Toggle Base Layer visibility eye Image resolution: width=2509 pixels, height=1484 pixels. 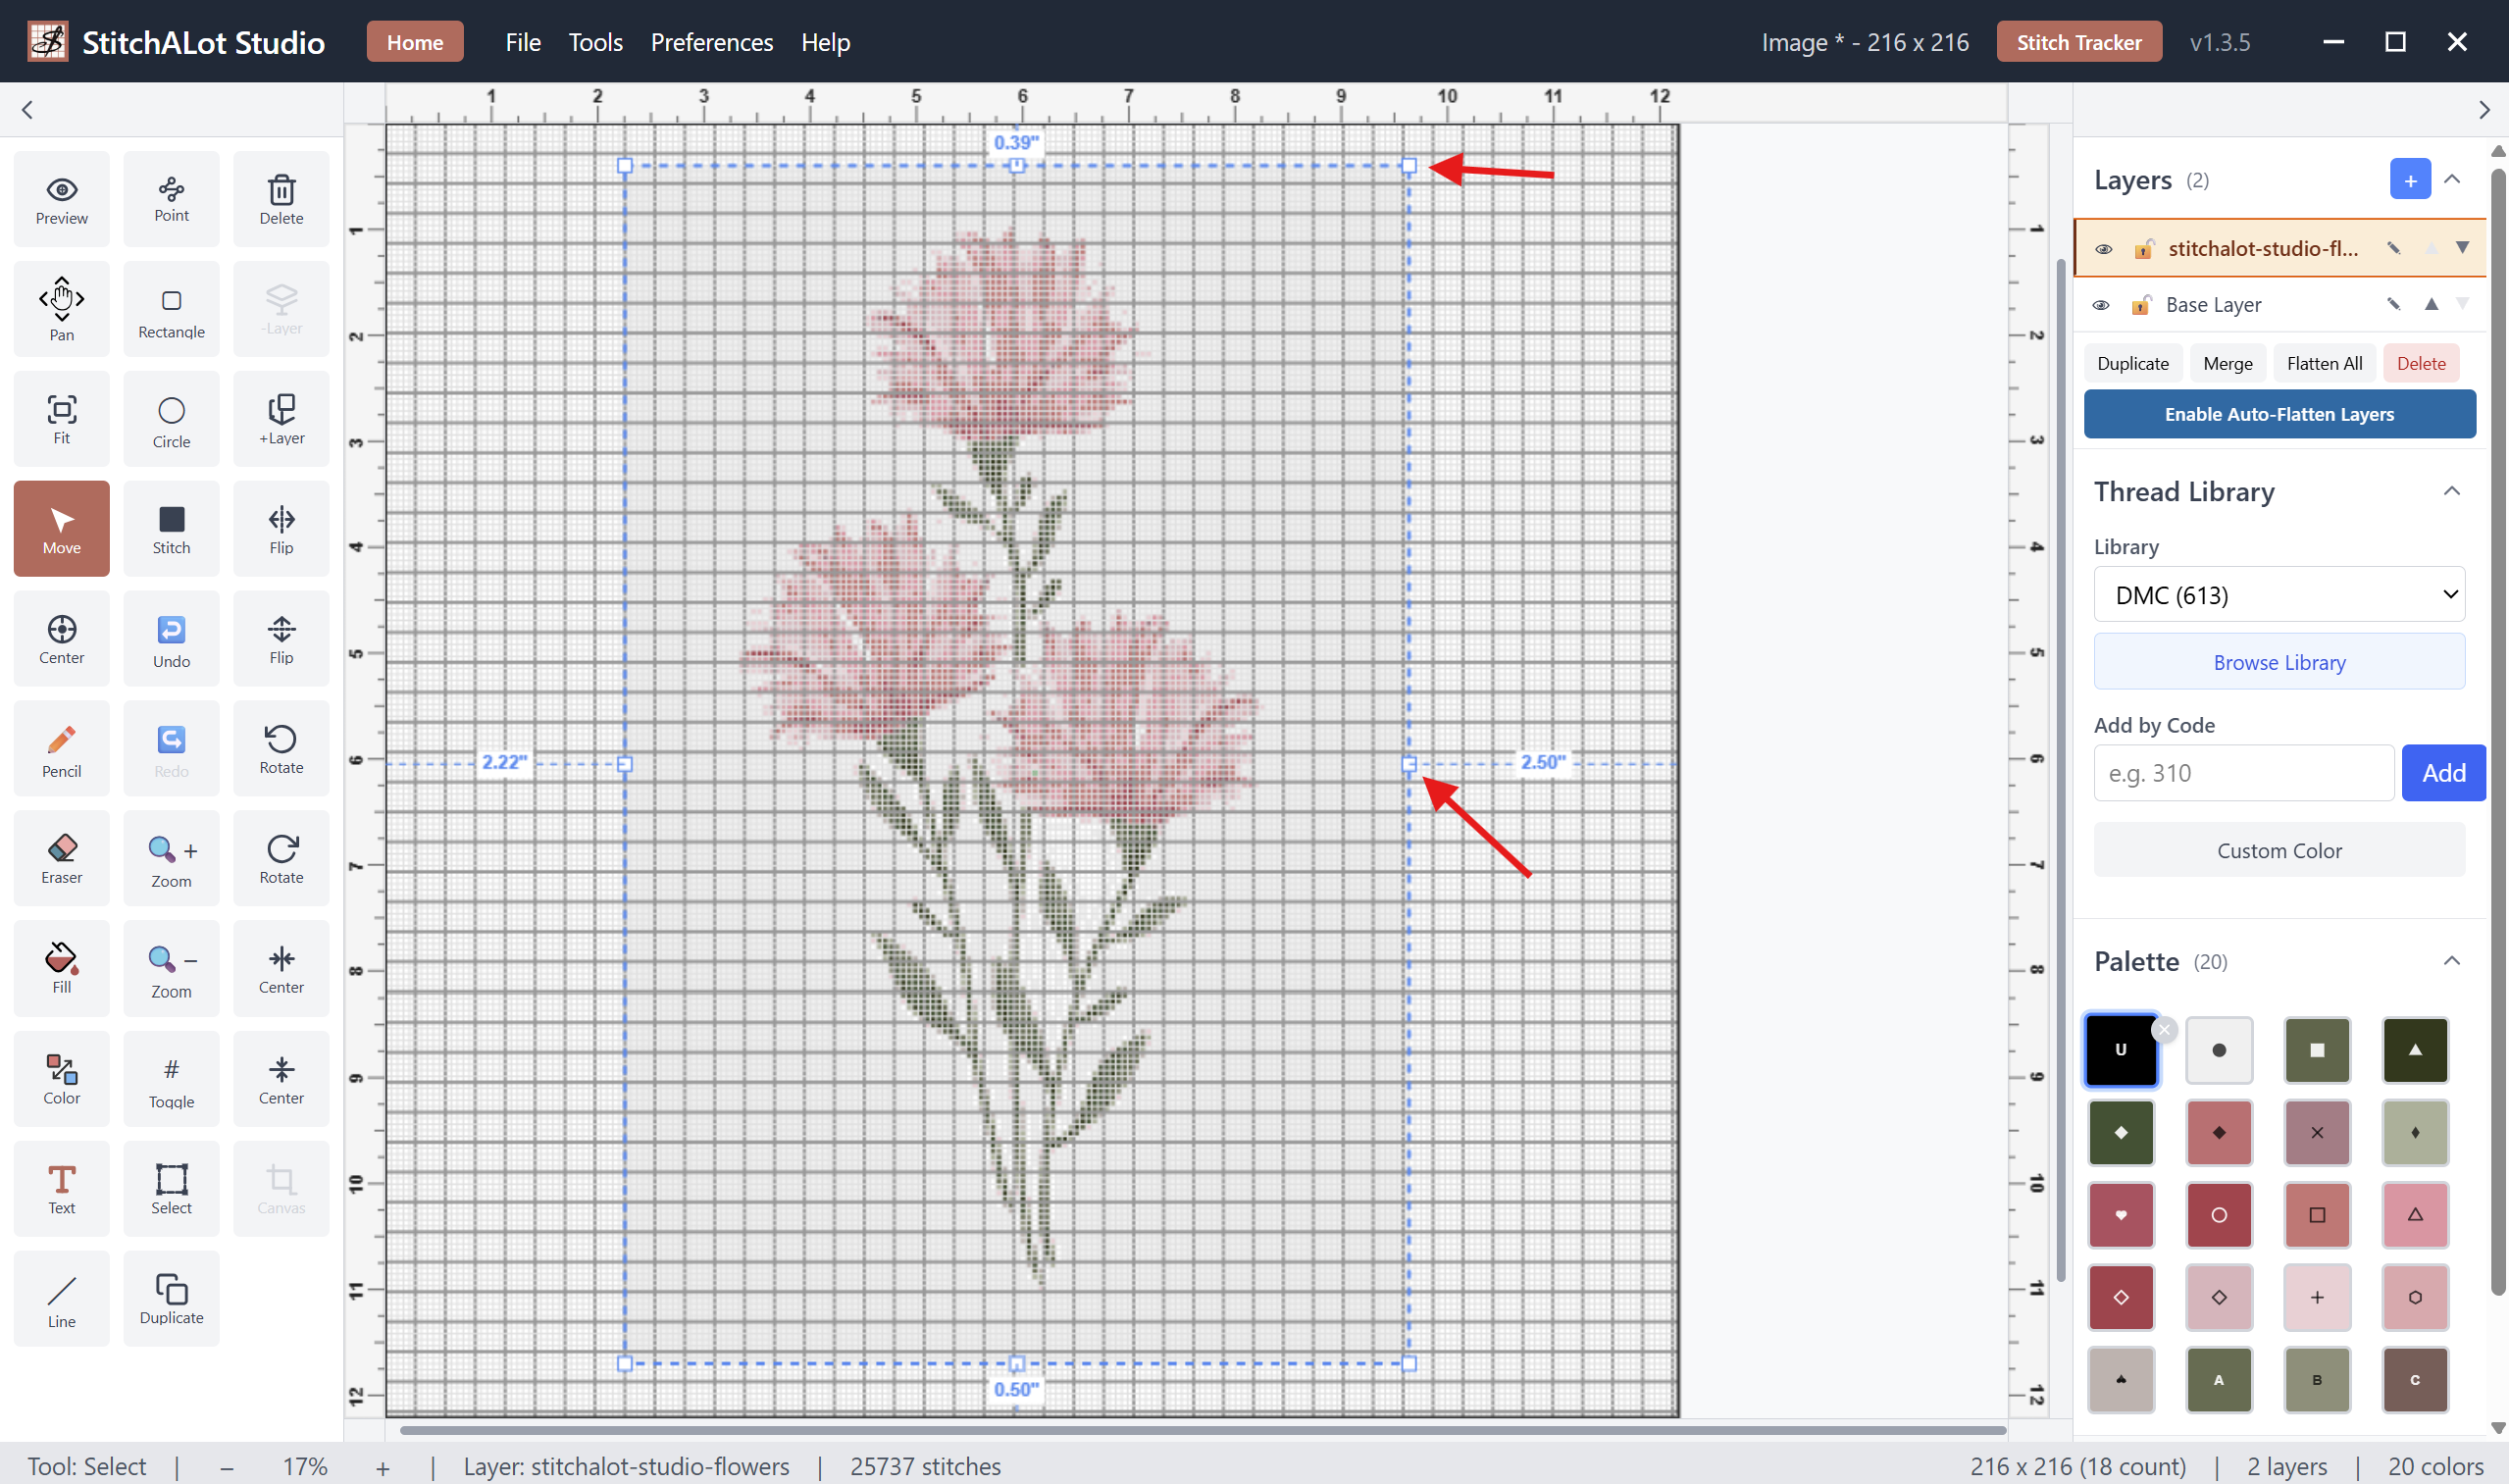point(2101,305)
